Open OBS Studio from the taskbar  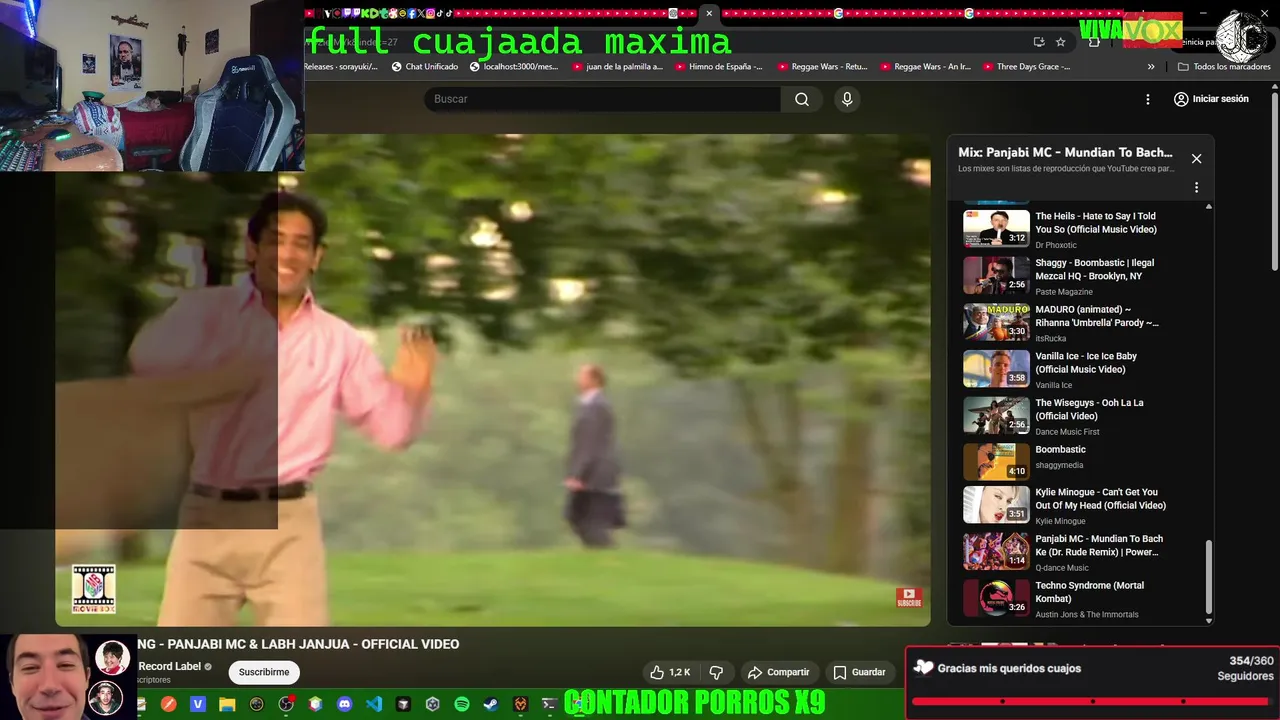(x=286, y=704)
